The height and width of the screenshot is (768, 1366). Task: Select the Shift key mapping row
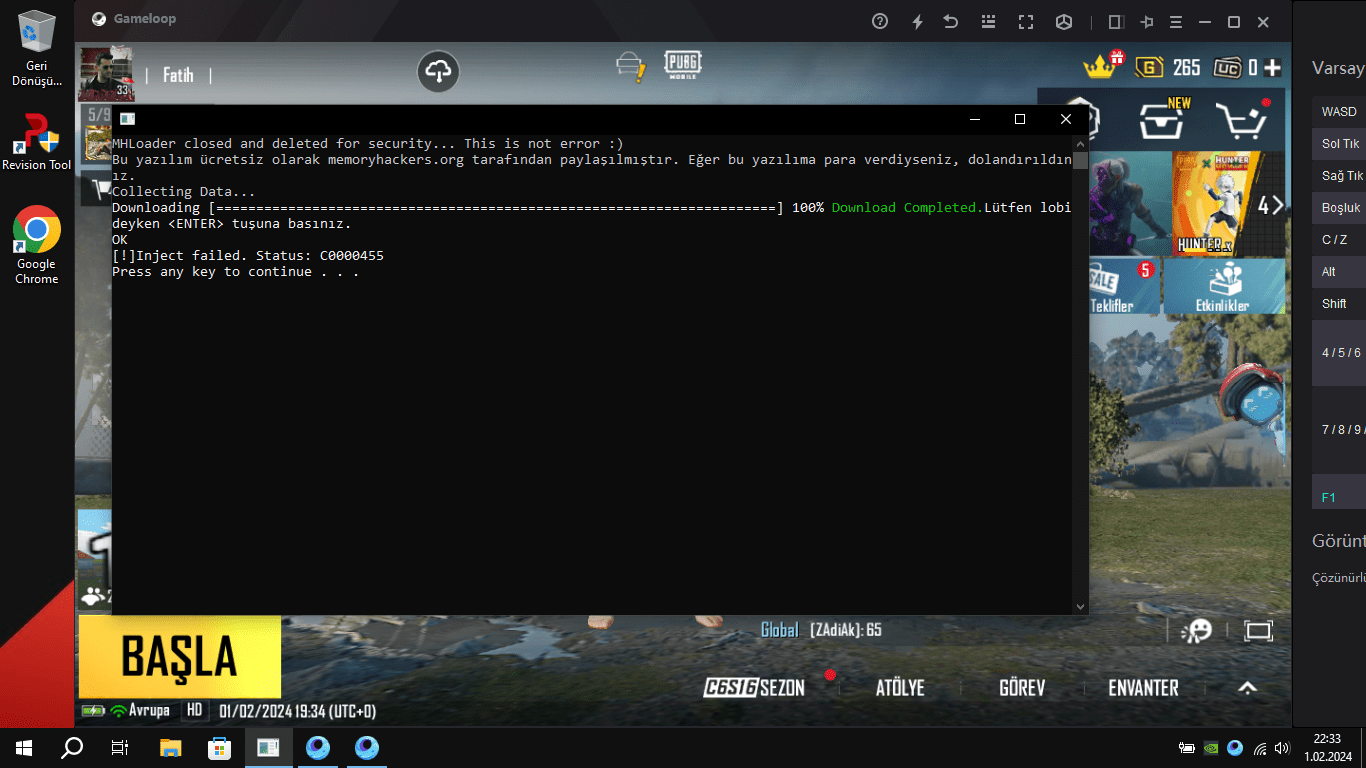(1339, 304)
